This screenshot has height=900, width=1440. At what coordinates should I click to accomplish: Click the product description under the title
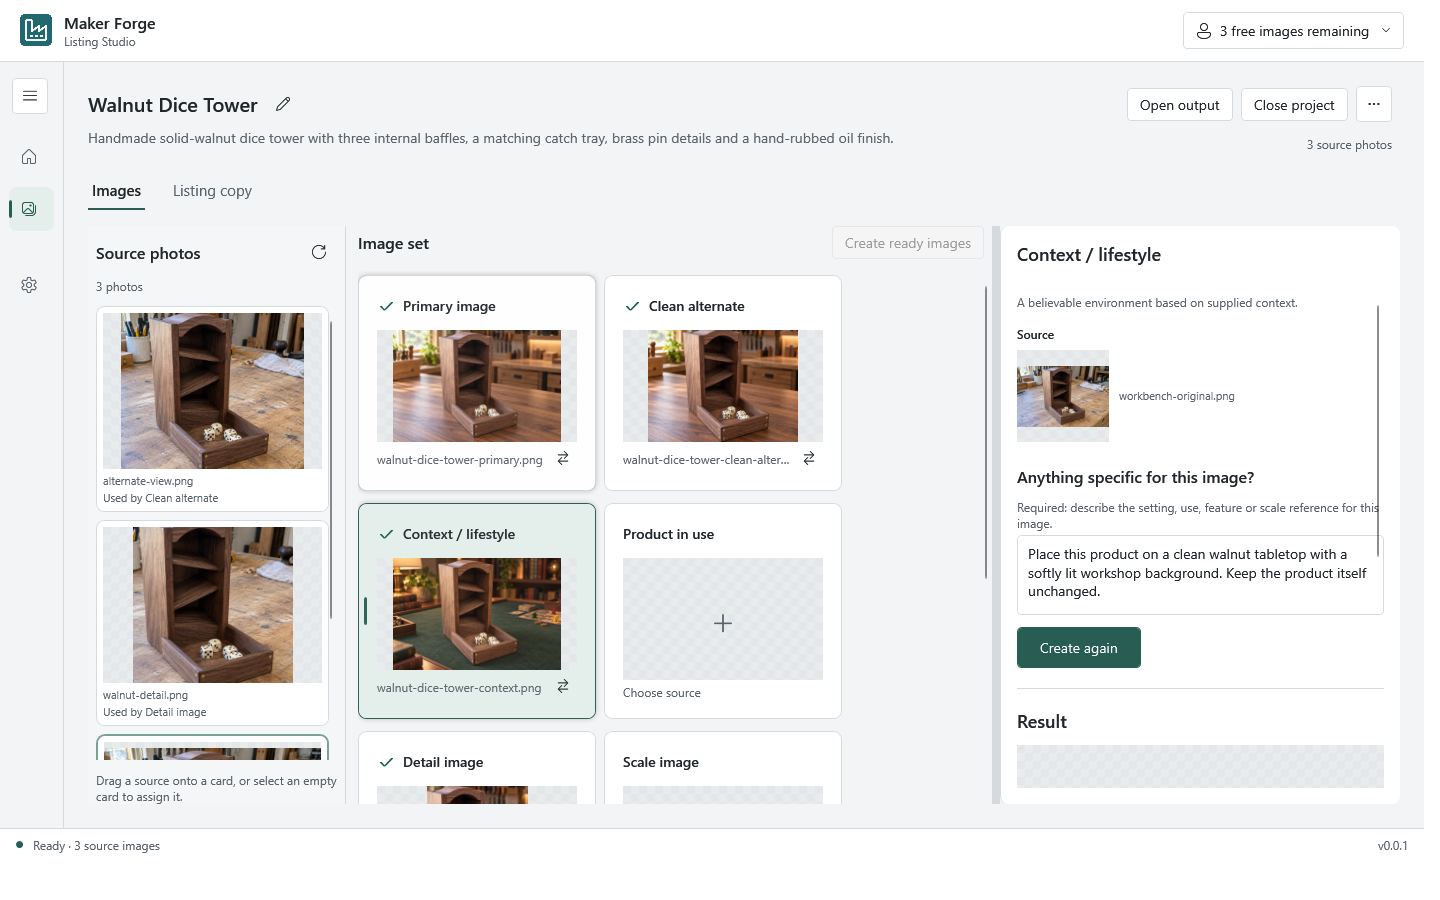point(491,138)
